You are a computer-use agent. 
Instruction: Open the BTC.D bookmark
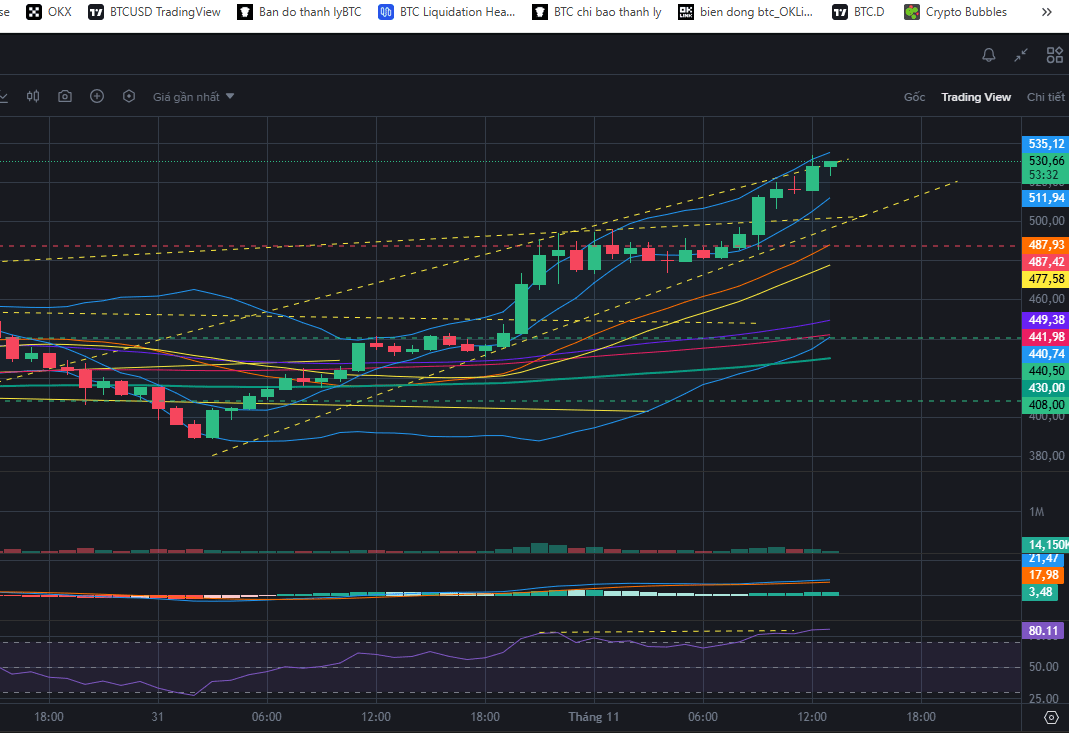[858, 12]
